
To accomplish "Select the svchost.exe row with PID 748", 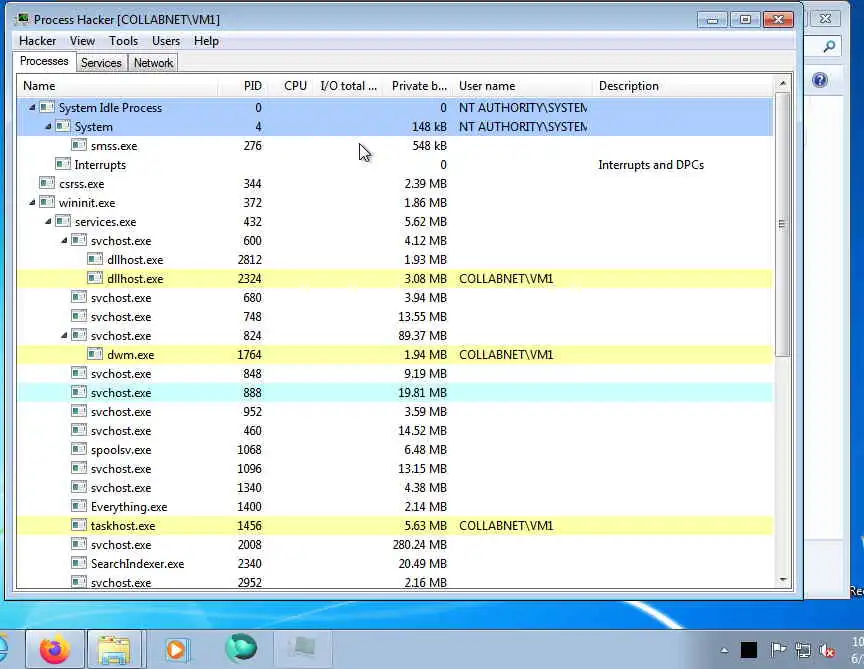I will click(x=395, y=316).
